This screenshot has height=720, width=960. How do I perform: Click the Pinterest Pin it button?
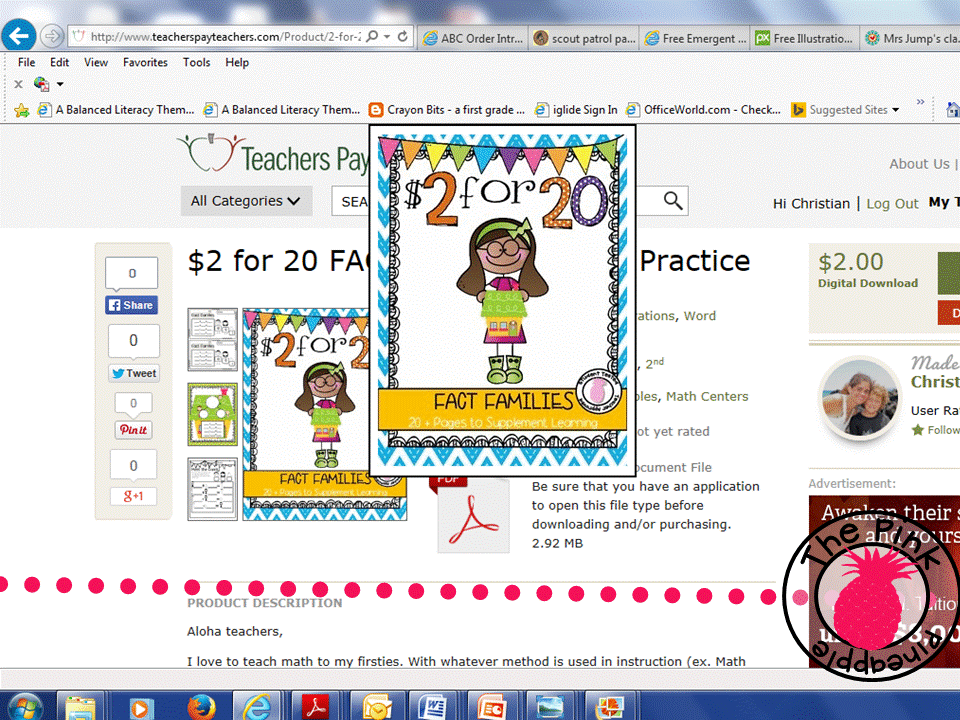point(133,430)
